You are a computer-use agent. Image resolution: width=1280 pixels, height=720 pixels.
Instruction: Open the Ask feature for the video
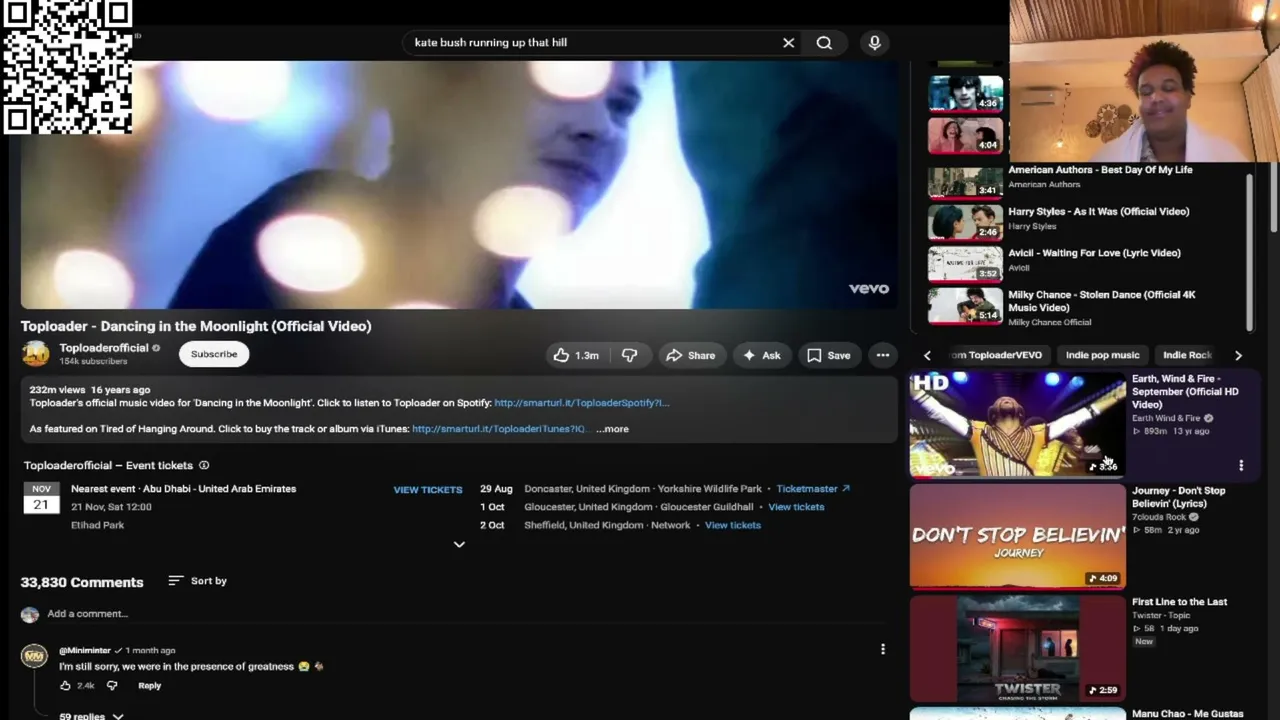point(761,355)
